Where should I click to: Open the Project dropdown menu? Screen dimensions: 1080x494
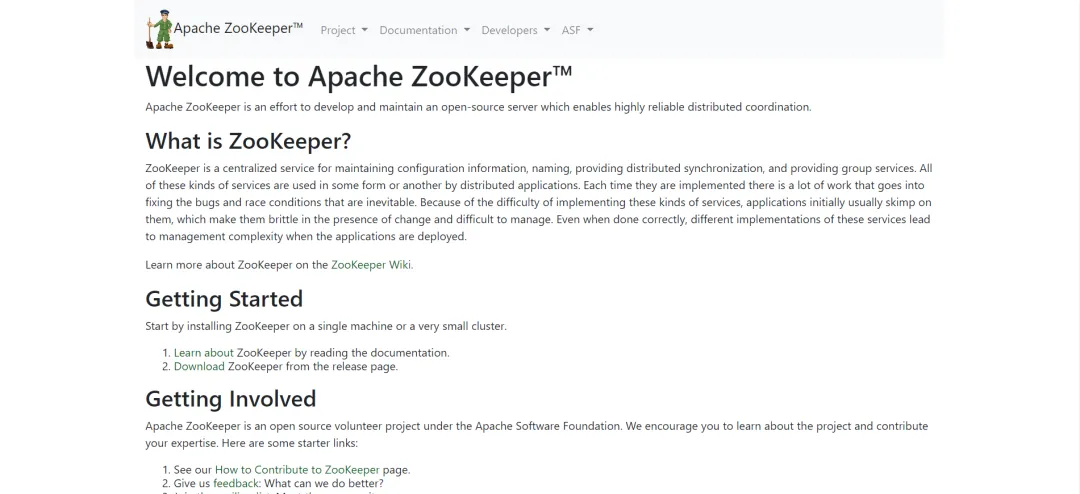tap(344, 30)
